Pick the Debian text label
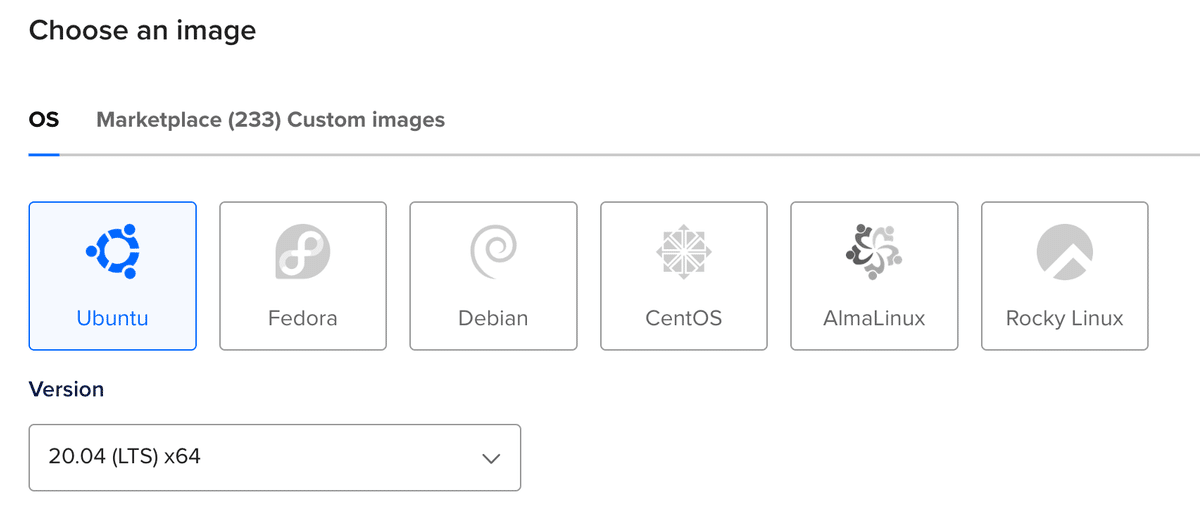Viewport: 1200px width, 521px height. click(x=493, y=319)
